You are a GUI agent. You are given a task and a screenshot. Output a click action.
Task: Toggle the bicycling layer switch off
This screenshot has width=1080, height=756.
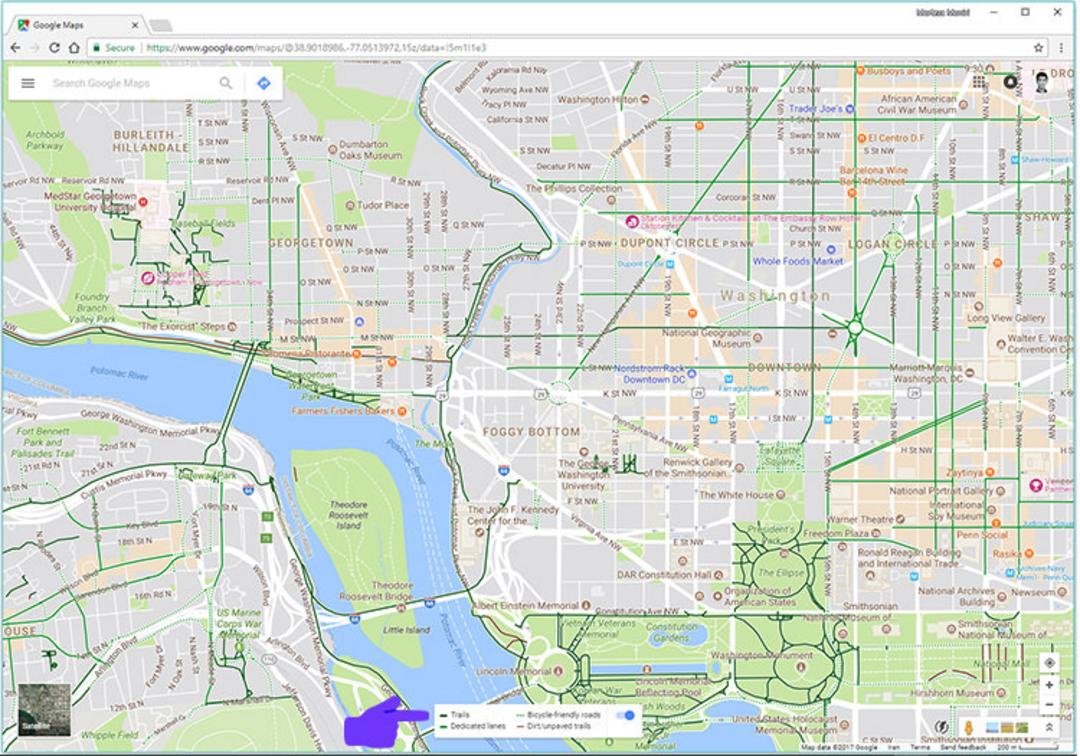(625, 715)
